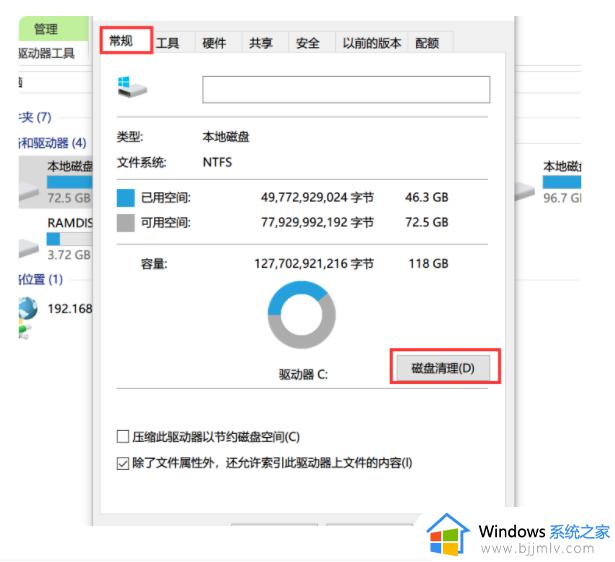This screenshot has height=562, width=615.
Task: Click the gray 可用空间 color swatch
Action: (x=126, y=223)
